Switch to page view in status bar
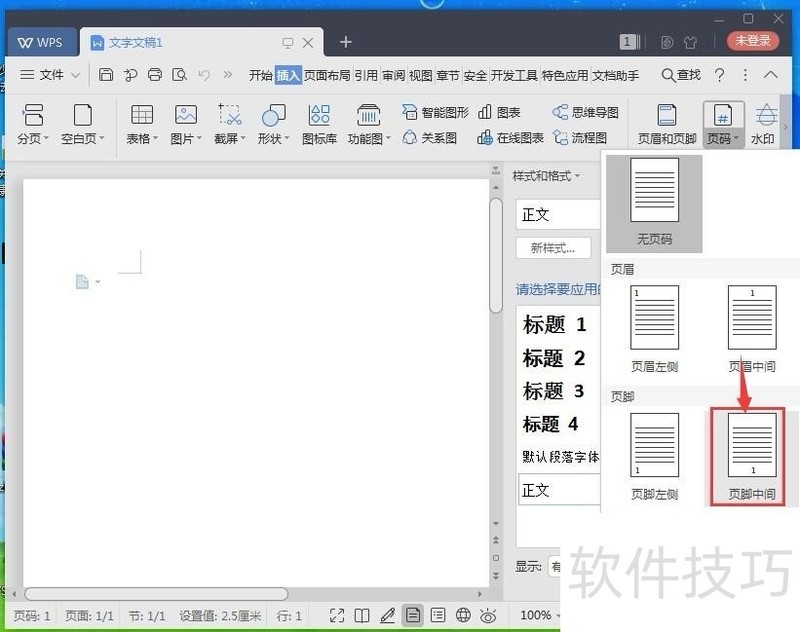The width and height of the screenshot is (800, 632). point(412,616)
